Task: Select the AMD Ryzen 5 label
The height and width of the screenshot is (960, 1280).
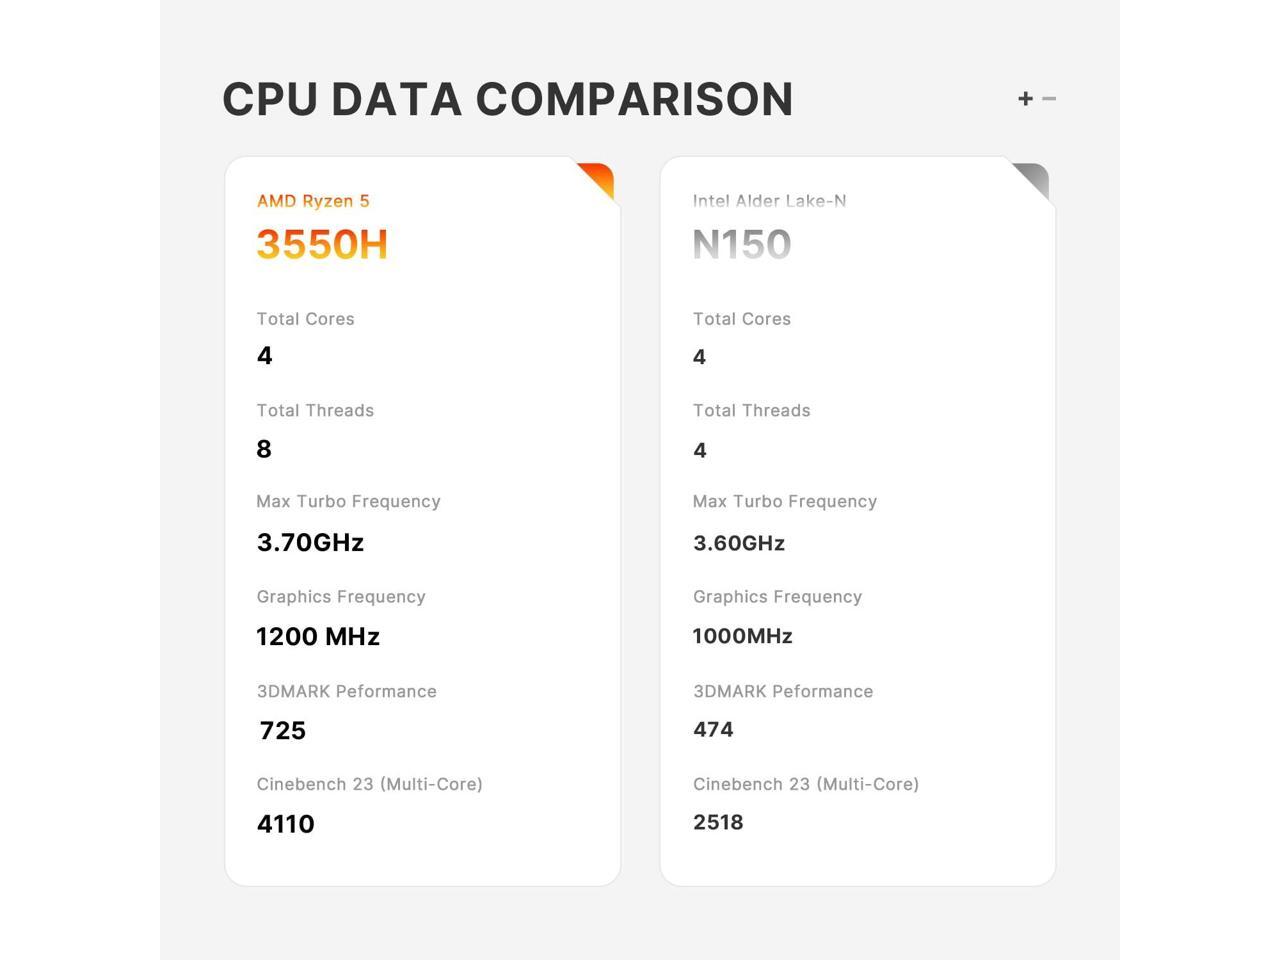Action: click(313, 201)
